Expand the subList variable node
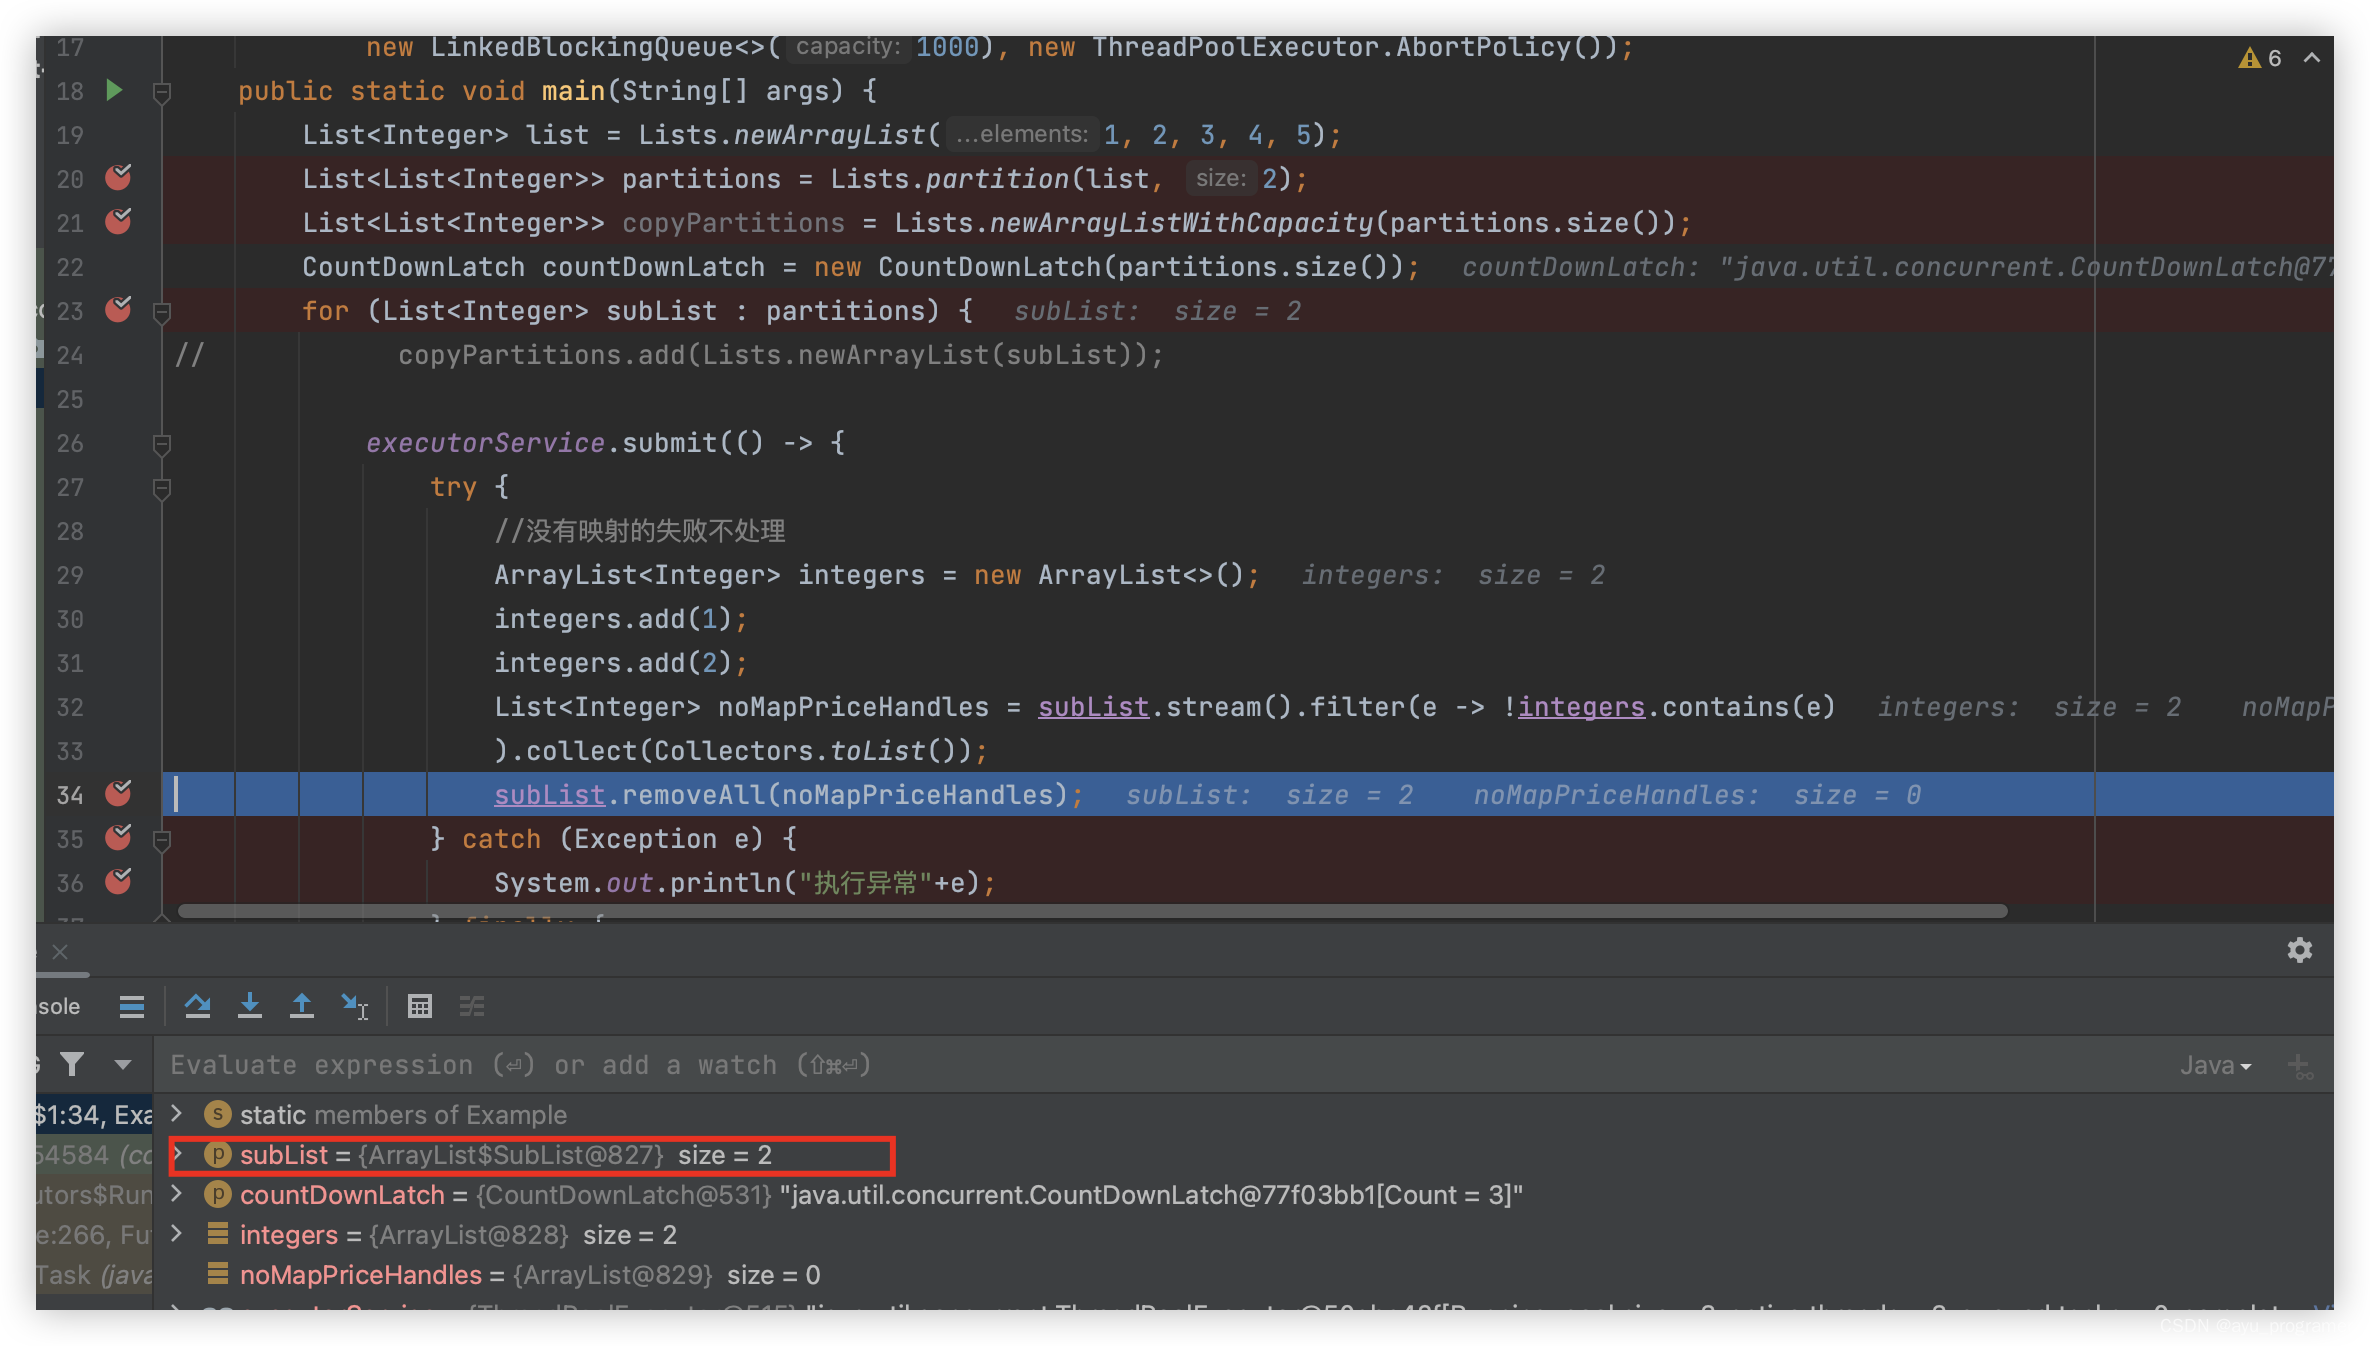The image size is (2370, 1346). pyautogui.click(x=177, y=1154)
